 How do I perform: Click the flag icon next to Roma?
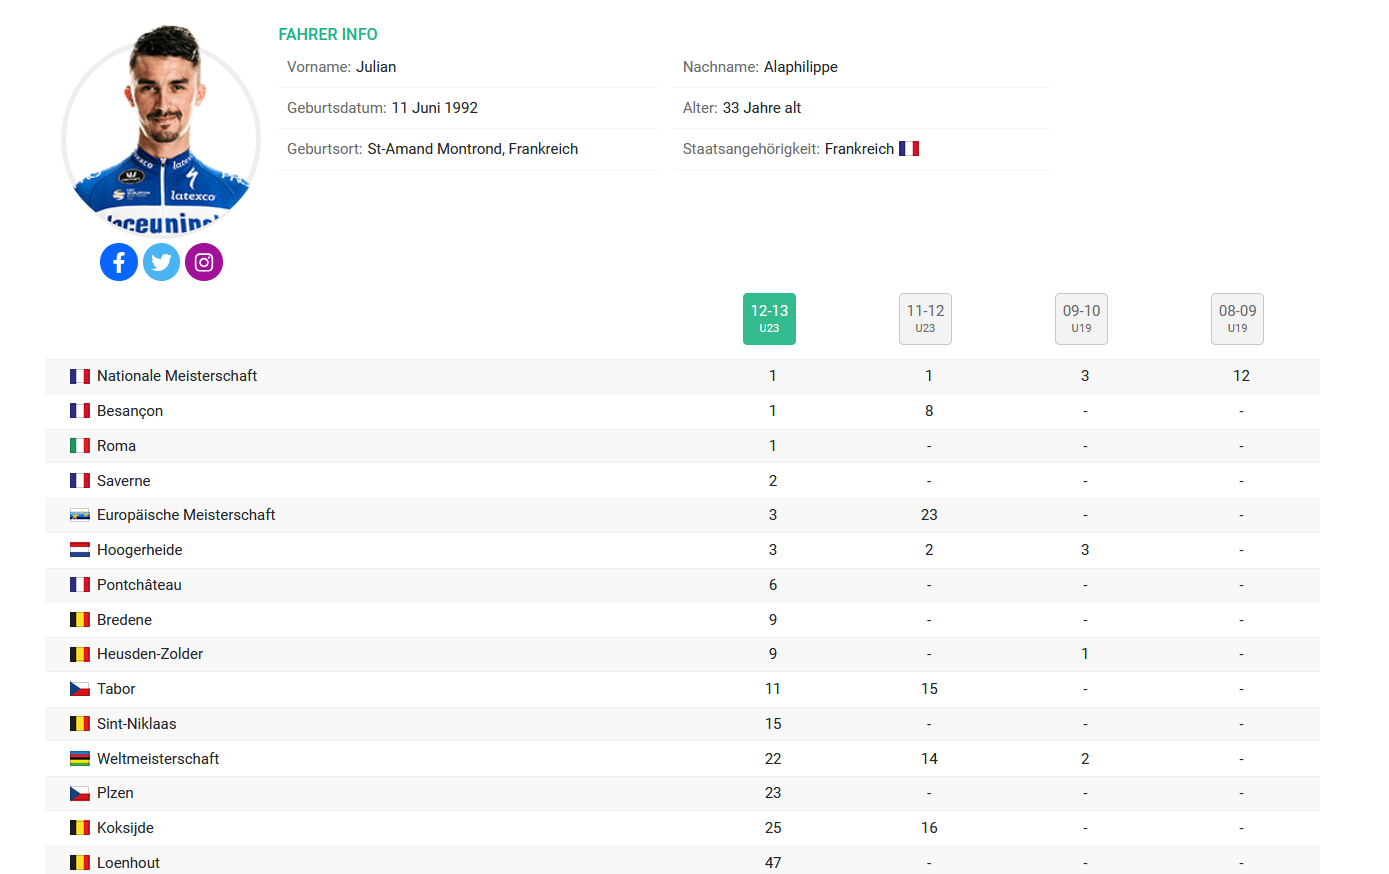[80, 446]
